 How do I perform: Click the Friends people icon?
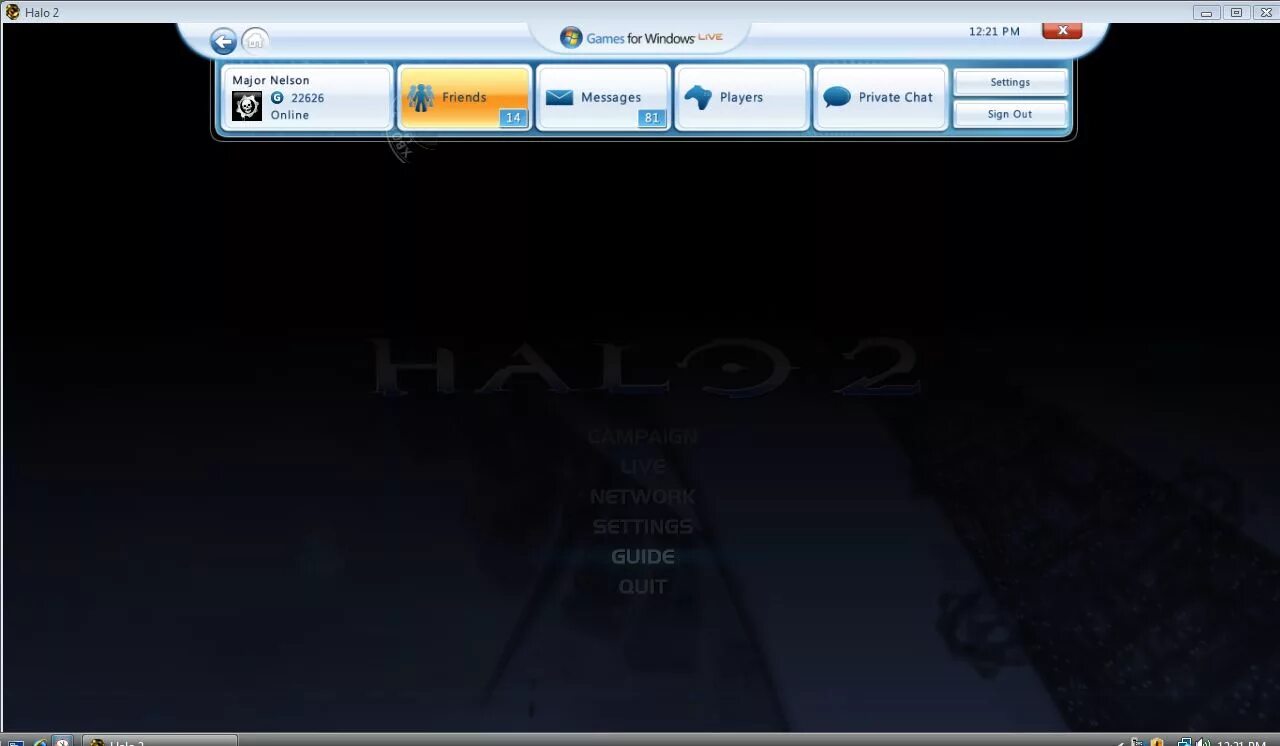(x=421, y=97)
